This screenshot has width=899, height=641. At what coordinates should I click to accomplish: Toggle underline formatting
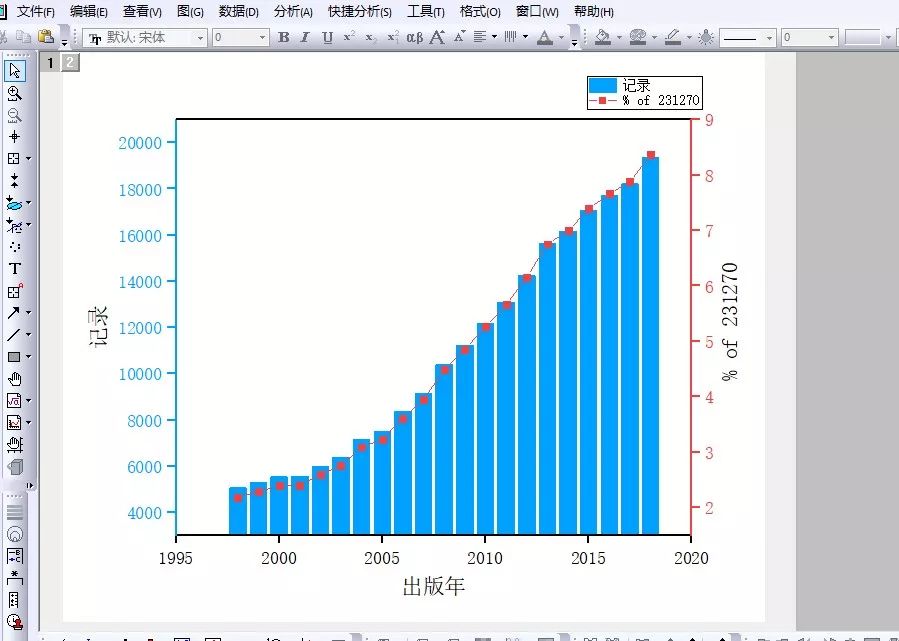327,37
